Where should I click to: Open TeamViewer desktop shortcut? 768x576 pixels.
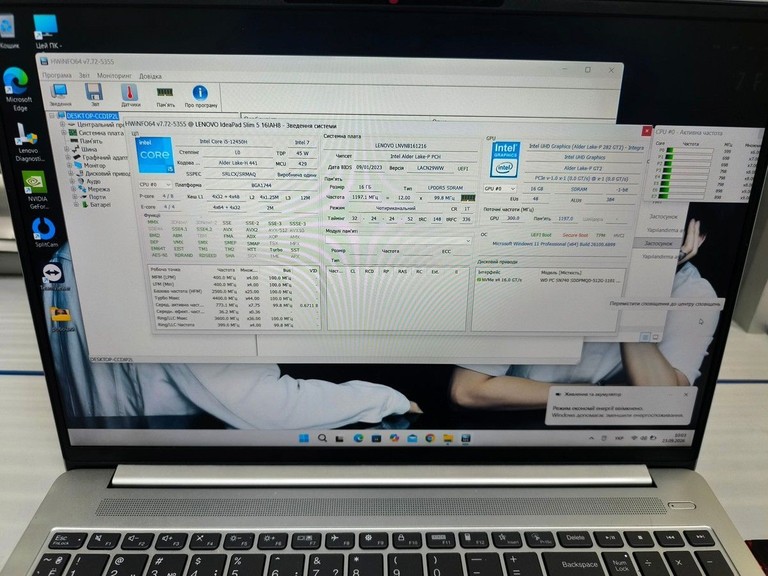[53, 277]
